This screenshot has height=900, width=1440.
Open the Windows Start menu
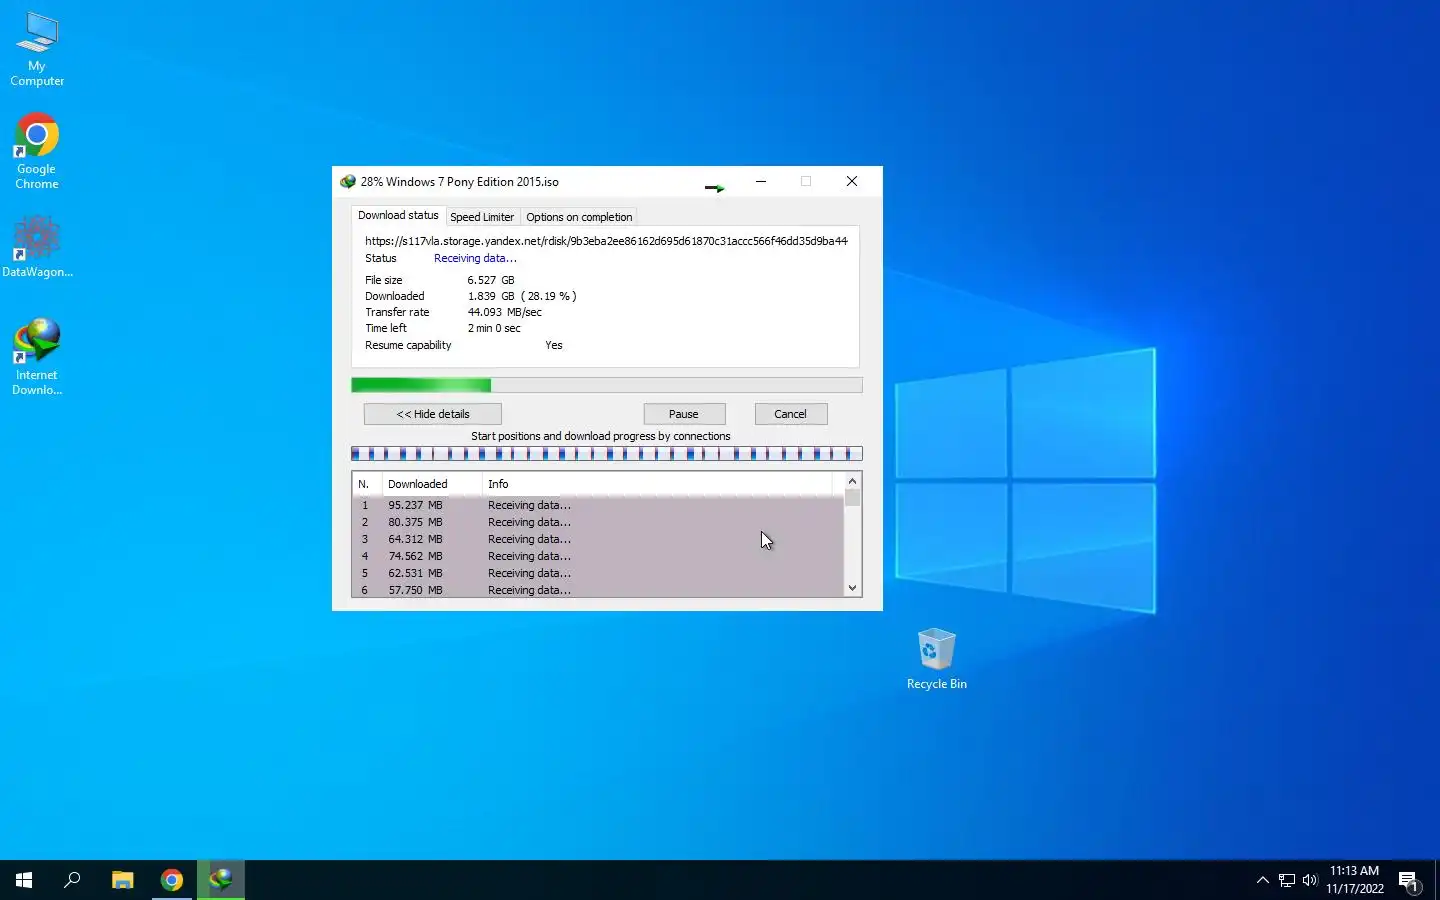point(24,880)
